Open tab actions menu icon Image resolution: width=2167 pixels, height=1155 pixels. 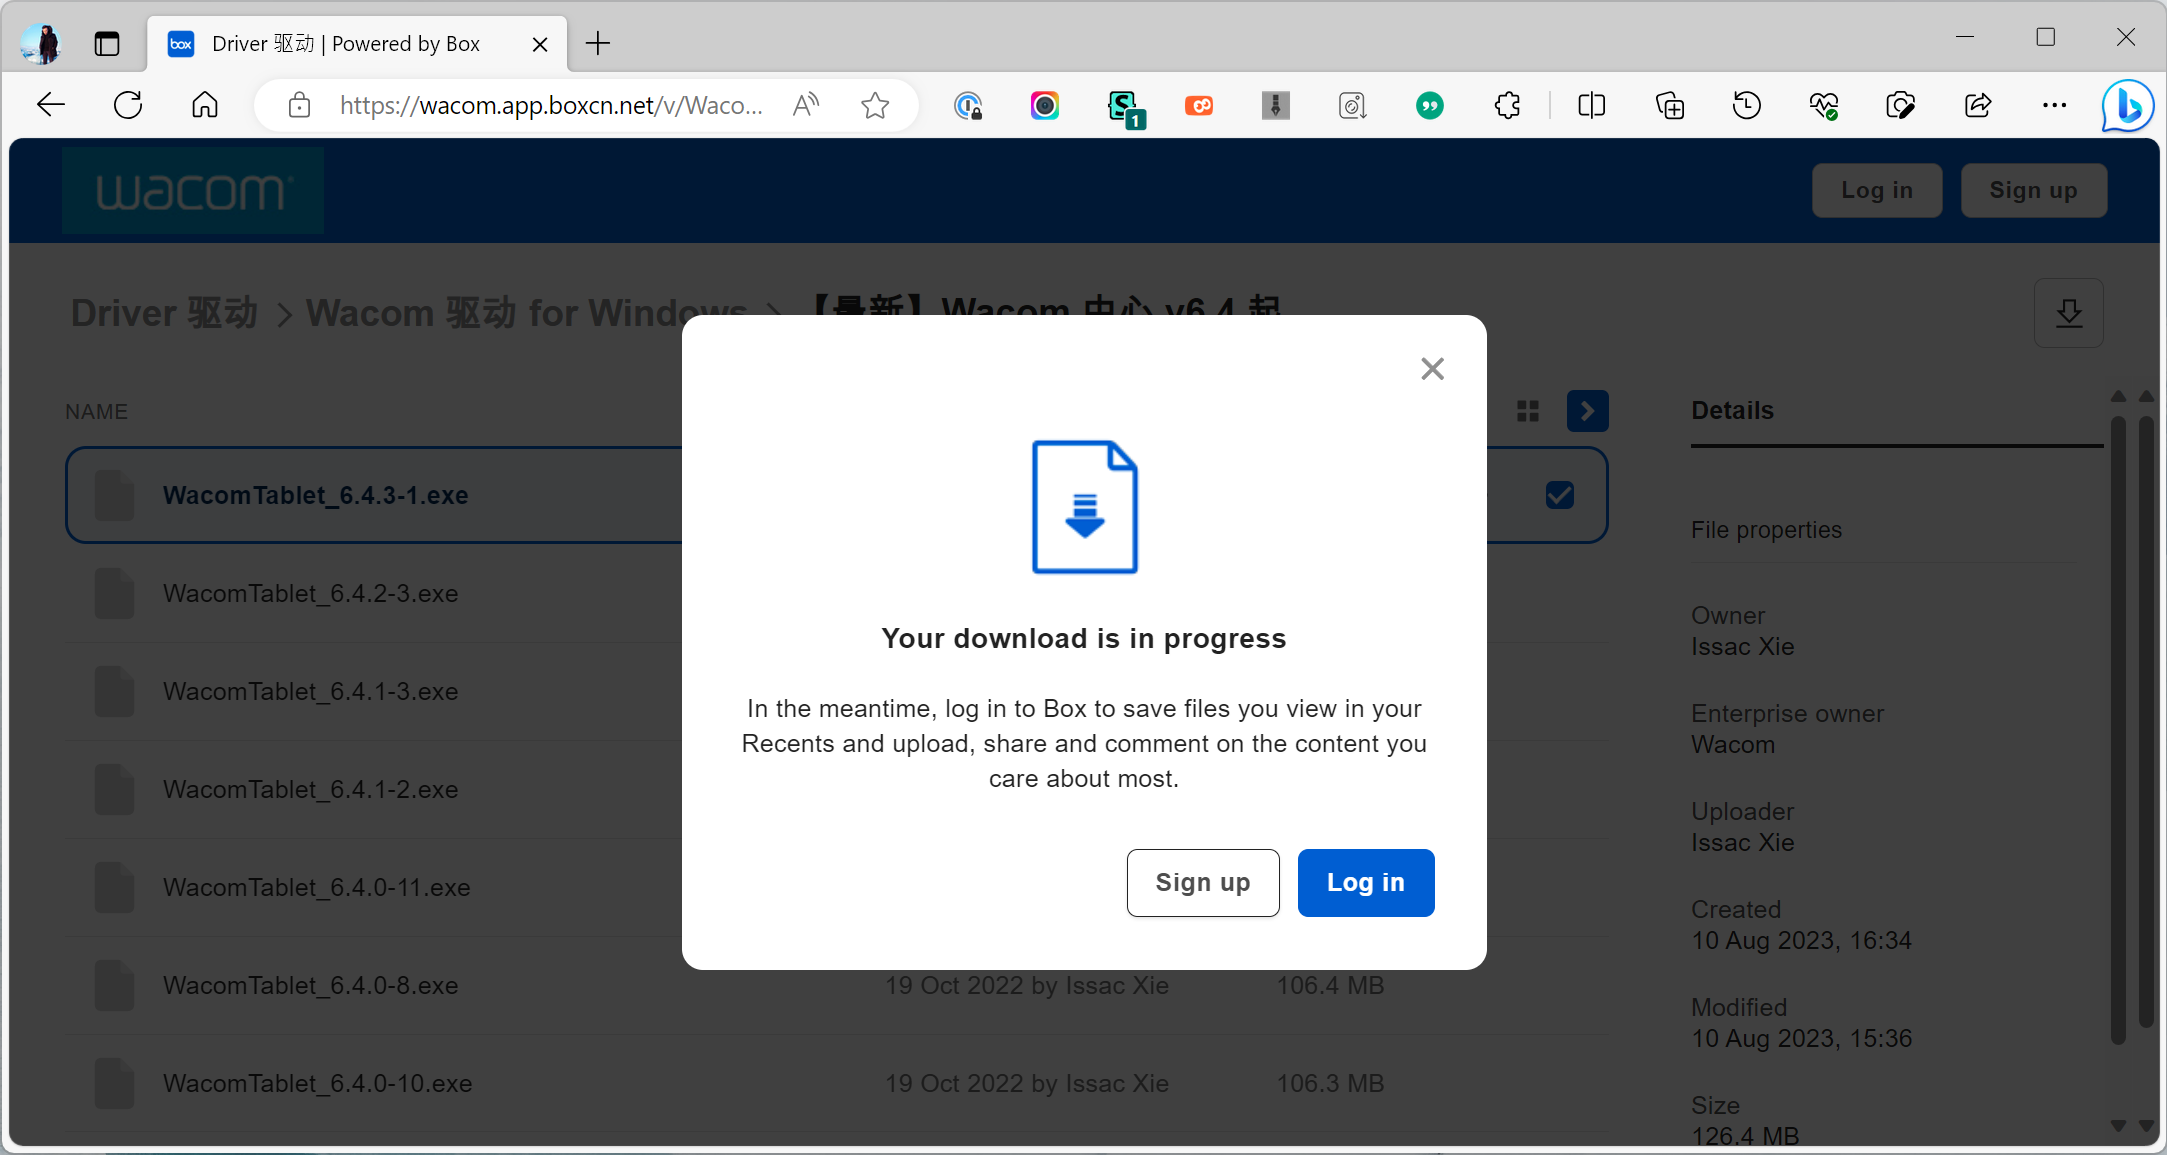tap(106, 43)
